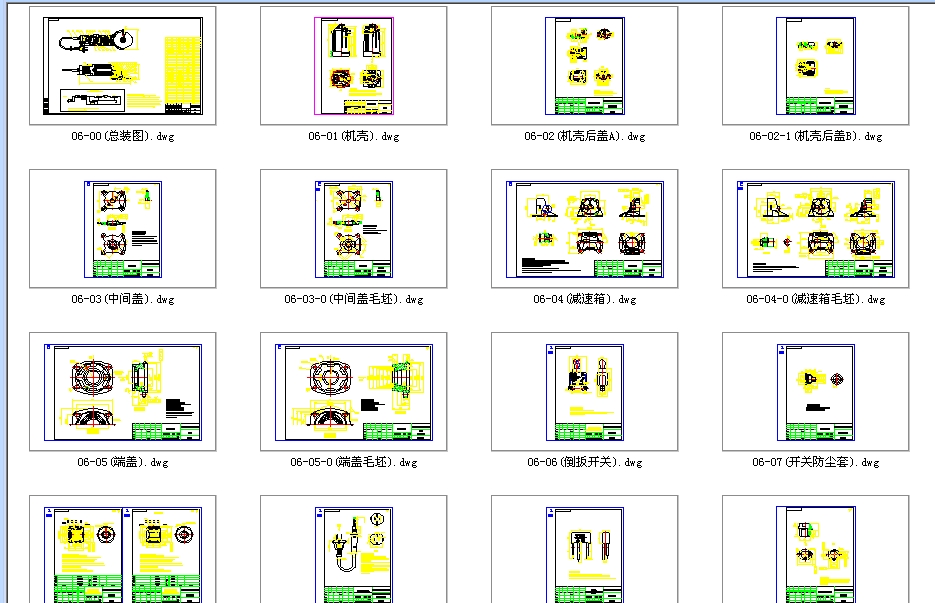
Task: Click file name 06-06 (倒扳开关).dwg
Action: tap(584, 462)
